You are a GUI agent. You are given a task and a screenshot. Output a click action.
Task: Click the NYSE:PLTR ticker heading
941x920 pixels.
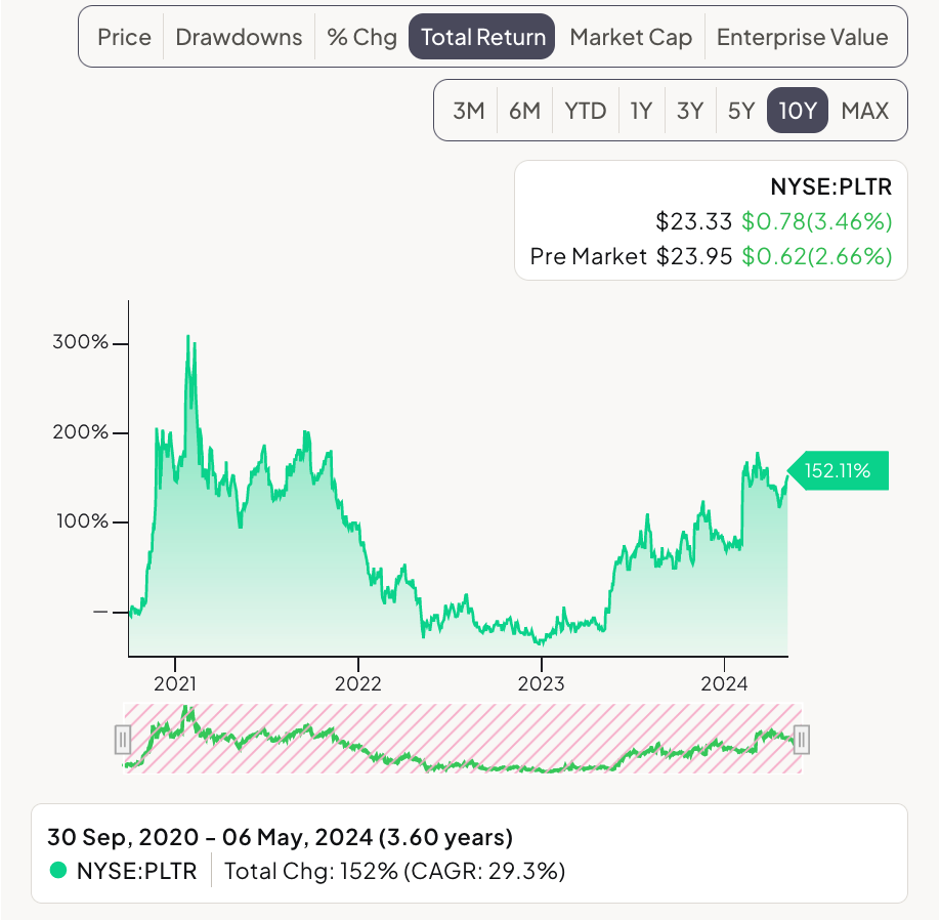[x=831, y=186]
